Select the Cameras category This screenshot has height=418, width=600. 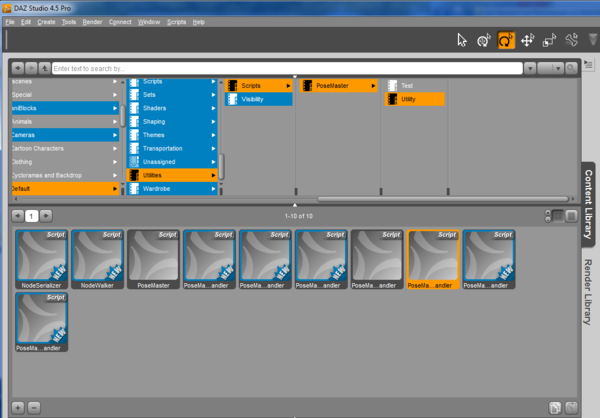[65, 135]
